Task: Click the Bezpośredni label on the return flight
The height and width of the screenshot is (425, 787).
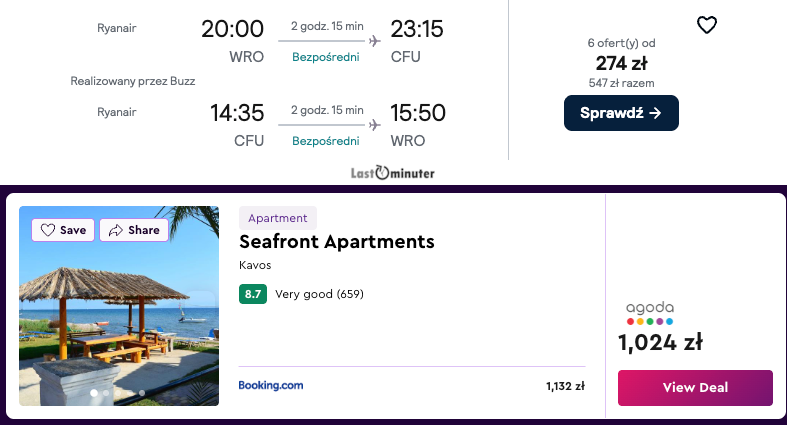Action: tap(325, 141)
